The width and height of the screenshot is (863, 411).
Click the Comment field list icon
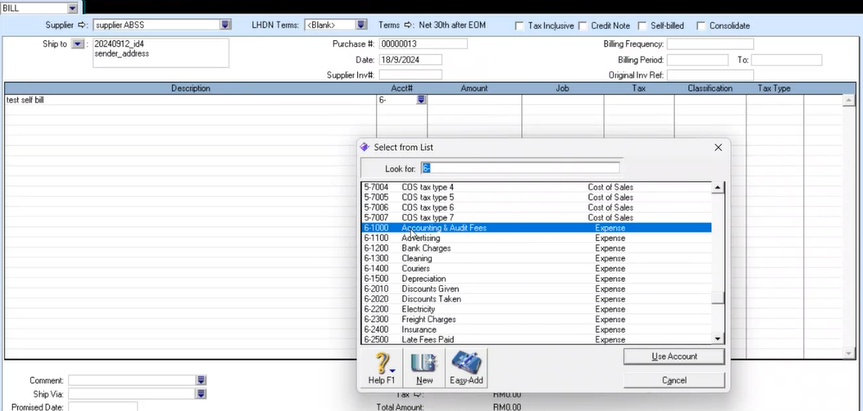[201, 380]
